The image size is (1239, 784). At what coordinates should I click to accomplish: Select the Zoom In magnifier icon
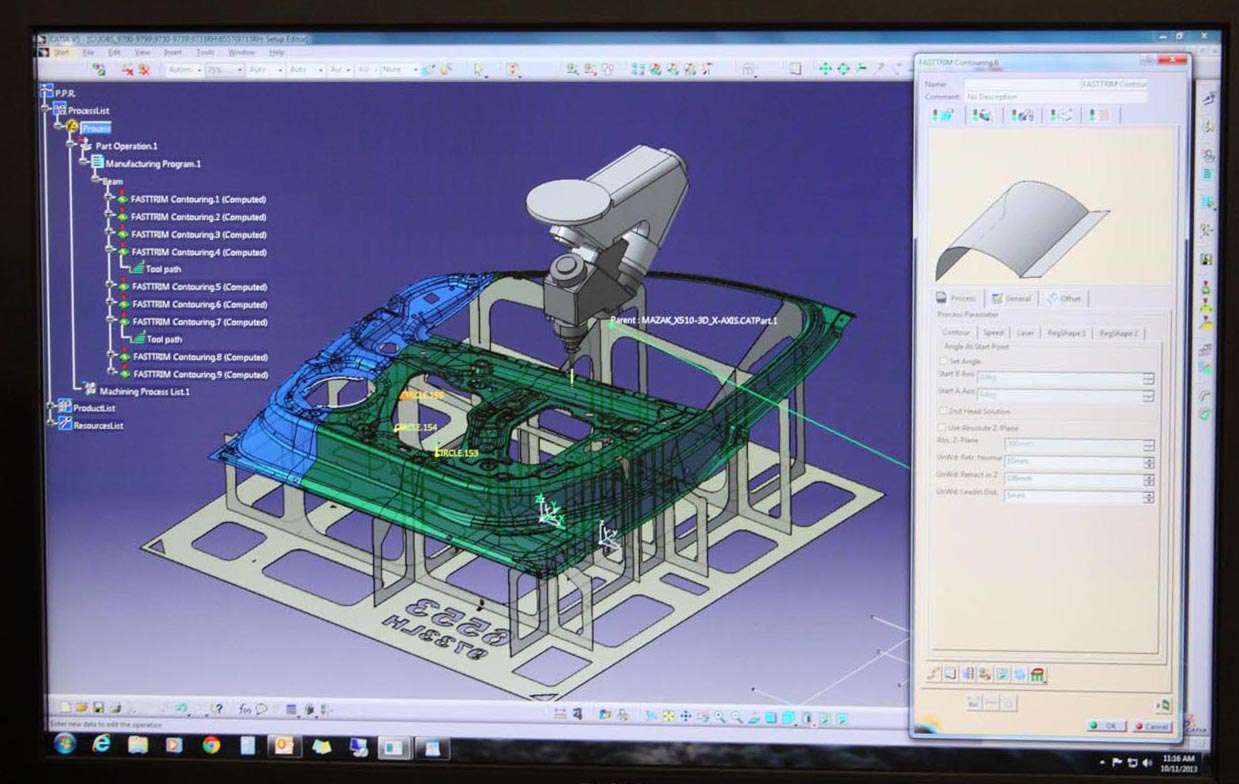(x=720, y=716)
